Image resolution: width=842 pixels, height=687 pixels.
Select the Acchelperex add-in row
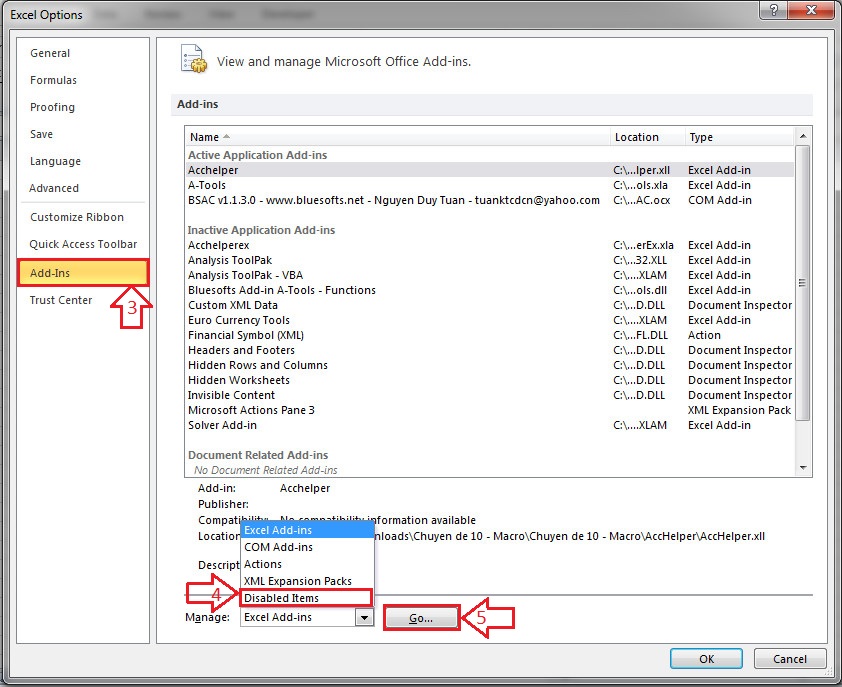pos(490,245)
